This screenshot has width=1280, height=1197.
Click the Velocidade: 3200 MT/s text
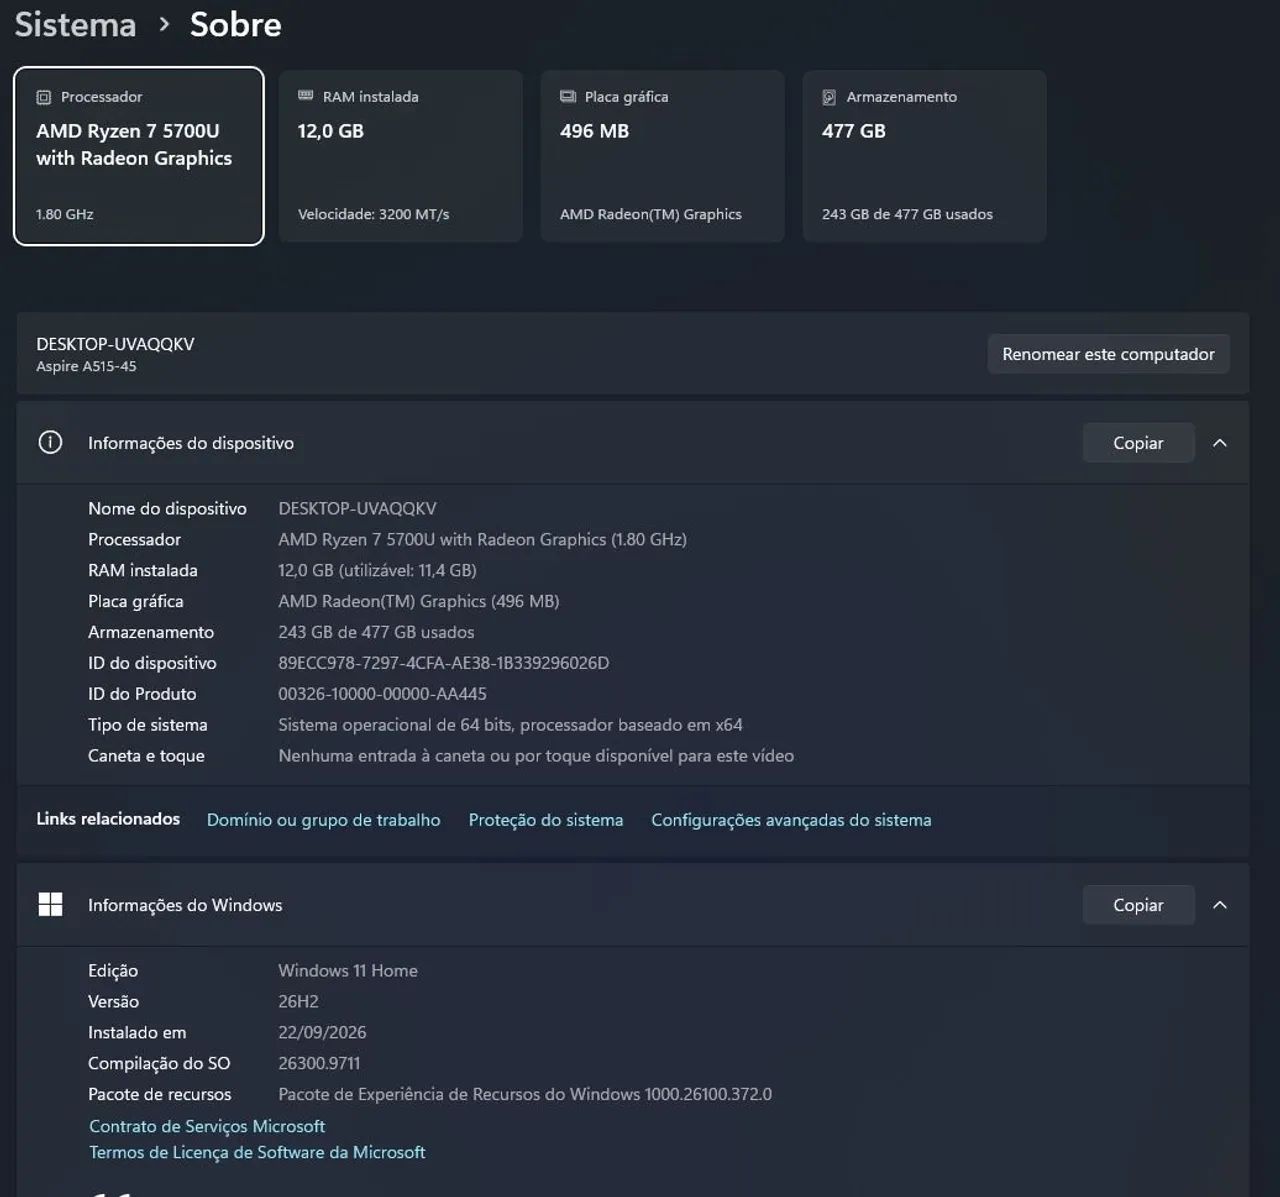coord(373,214)
